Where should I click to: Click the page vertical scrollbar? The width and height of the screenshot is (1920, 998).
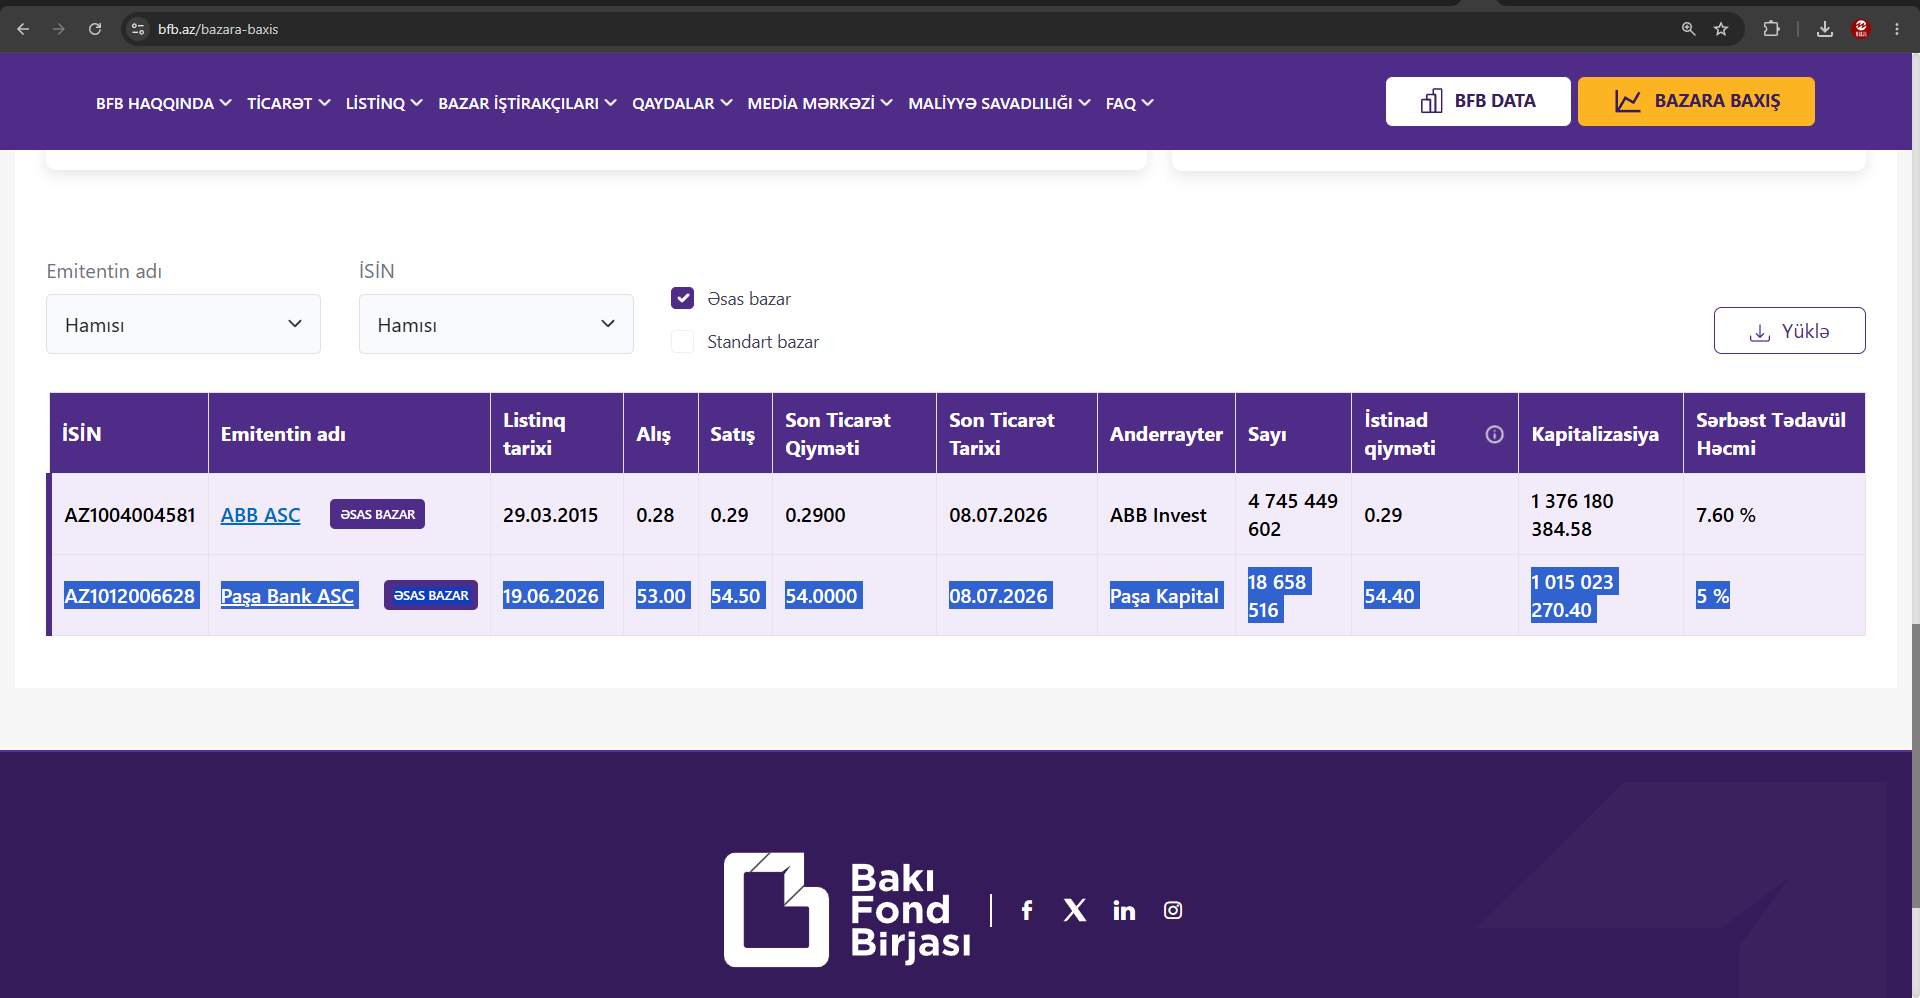point(1914,766)
